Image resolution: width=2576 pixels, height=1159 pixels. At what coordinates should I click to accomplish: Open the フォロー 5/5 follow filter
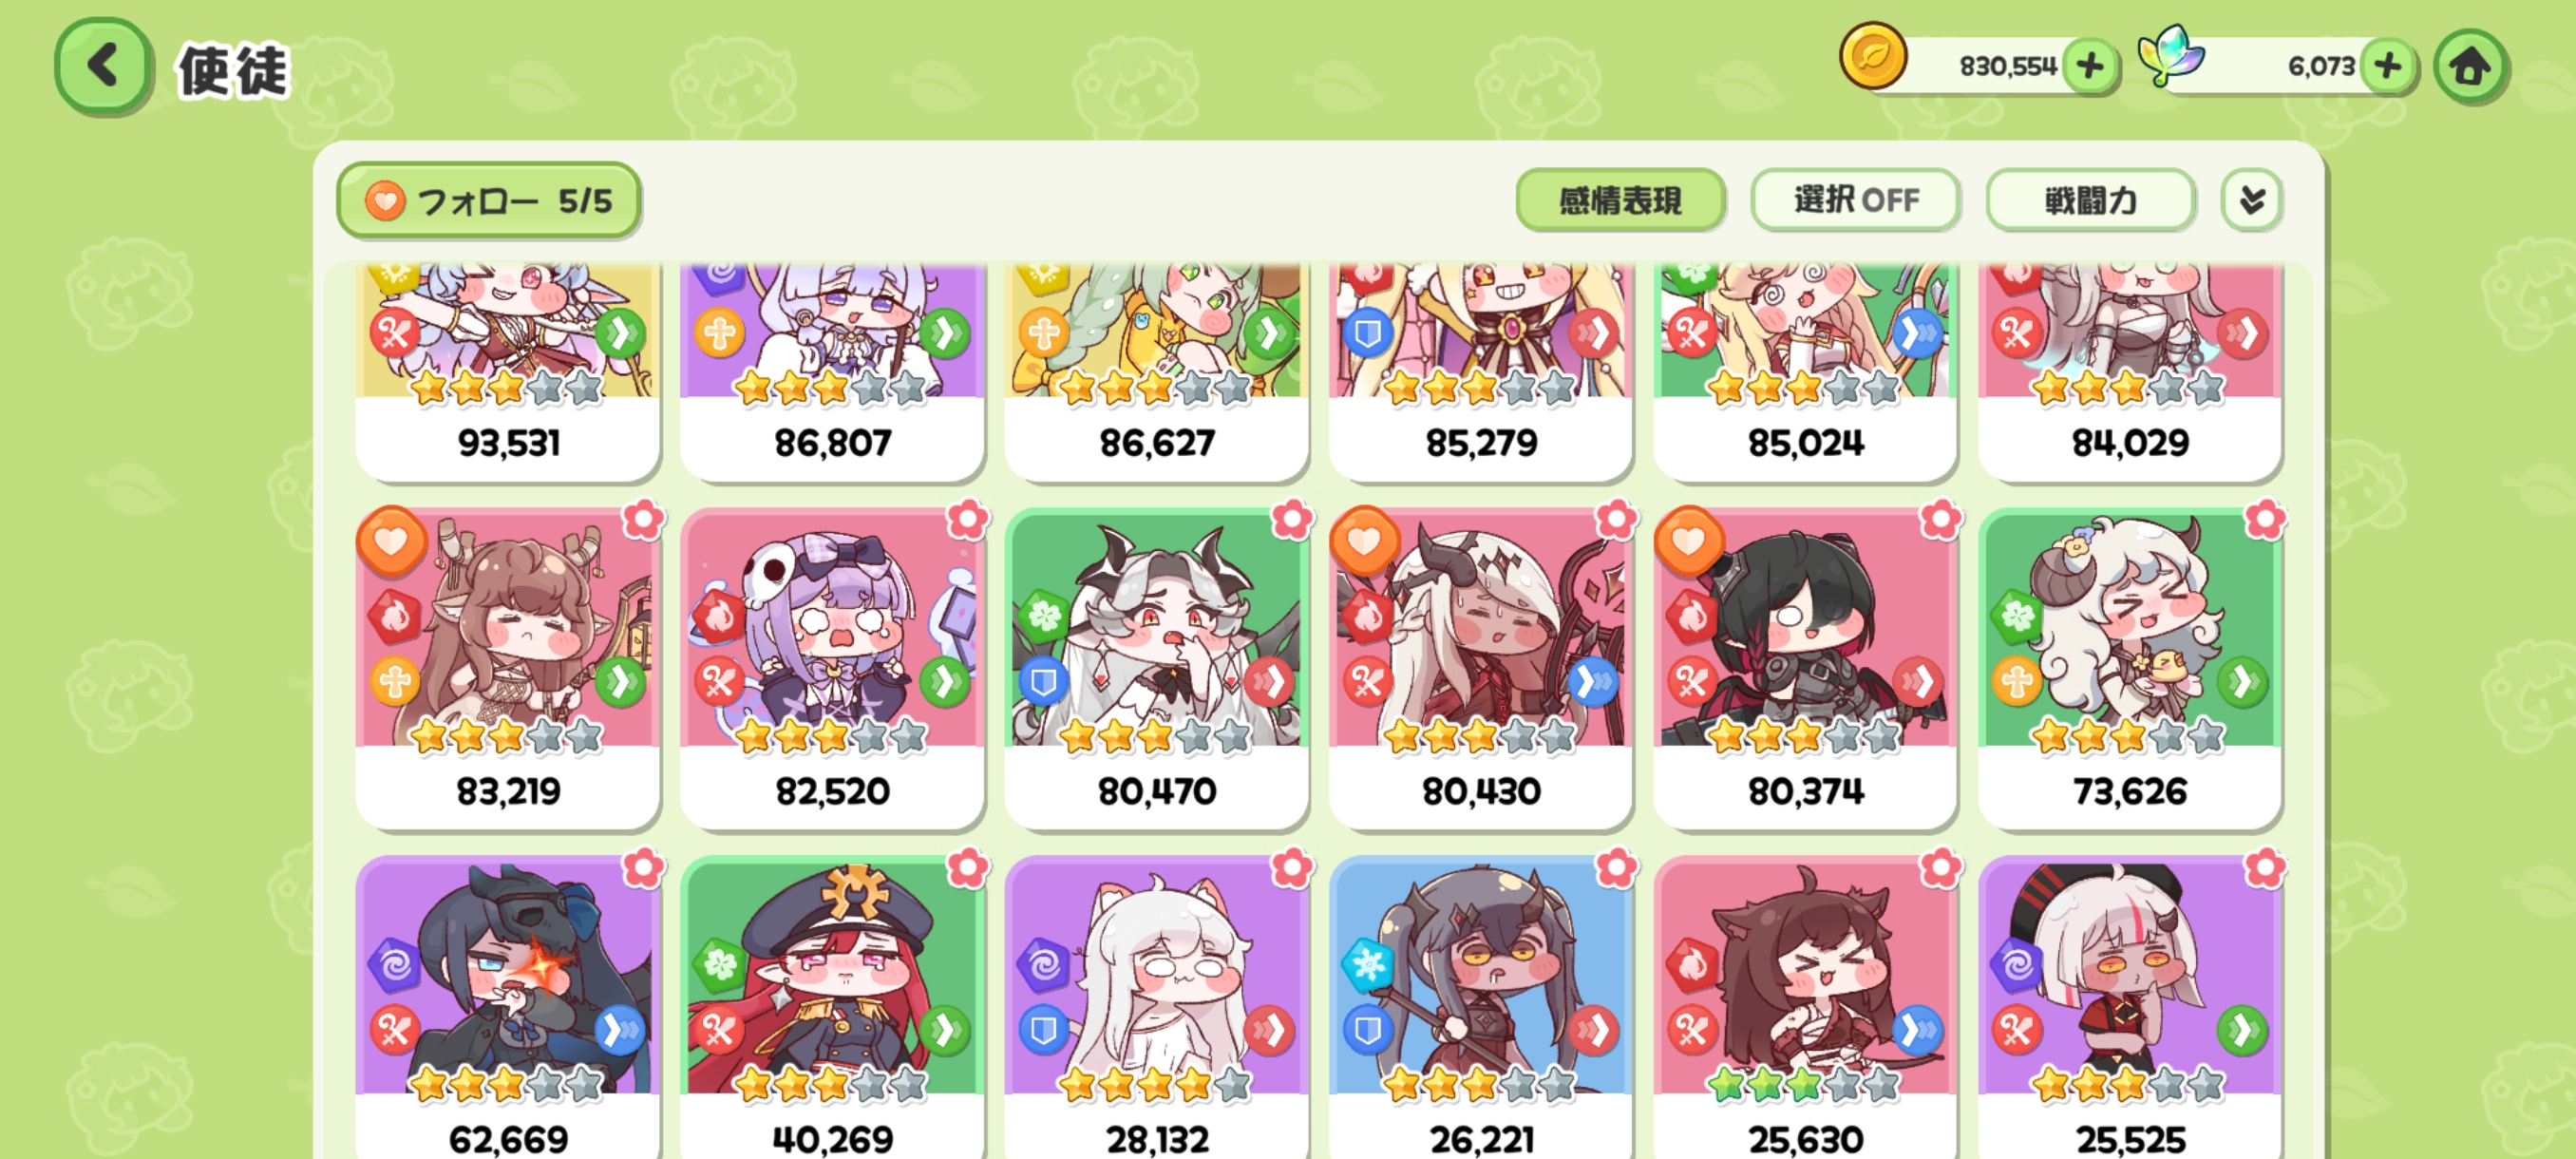point(488,200)
